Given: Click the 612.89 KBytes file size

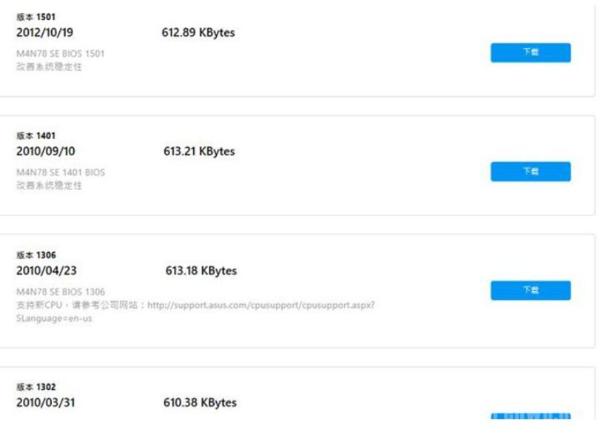Looking at the screenshot, I should click(198, 33).
